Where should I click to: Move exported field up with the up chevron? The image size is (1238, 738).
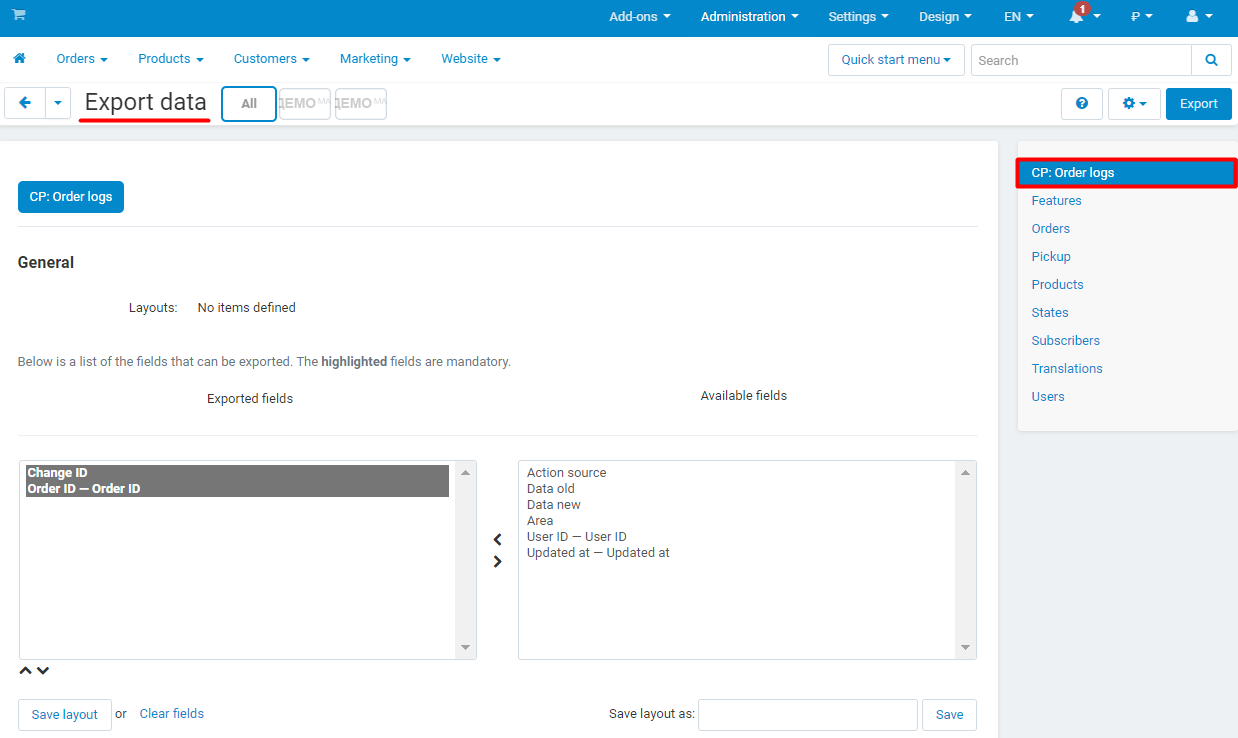tap(26, 671)
